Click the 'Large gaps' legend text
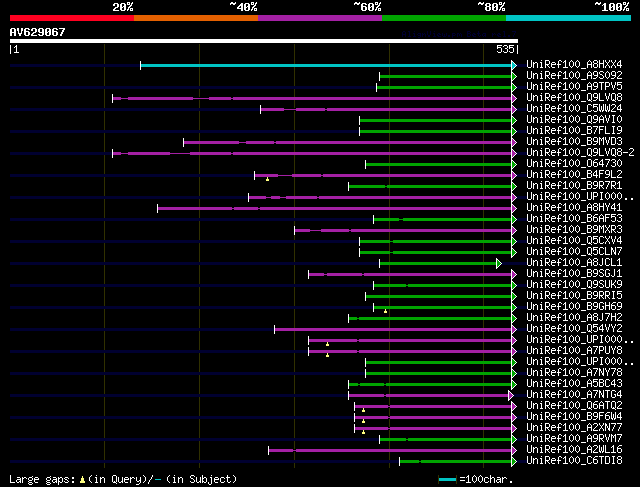The height and width of the screenshot is (487, 640). (42, 479)
